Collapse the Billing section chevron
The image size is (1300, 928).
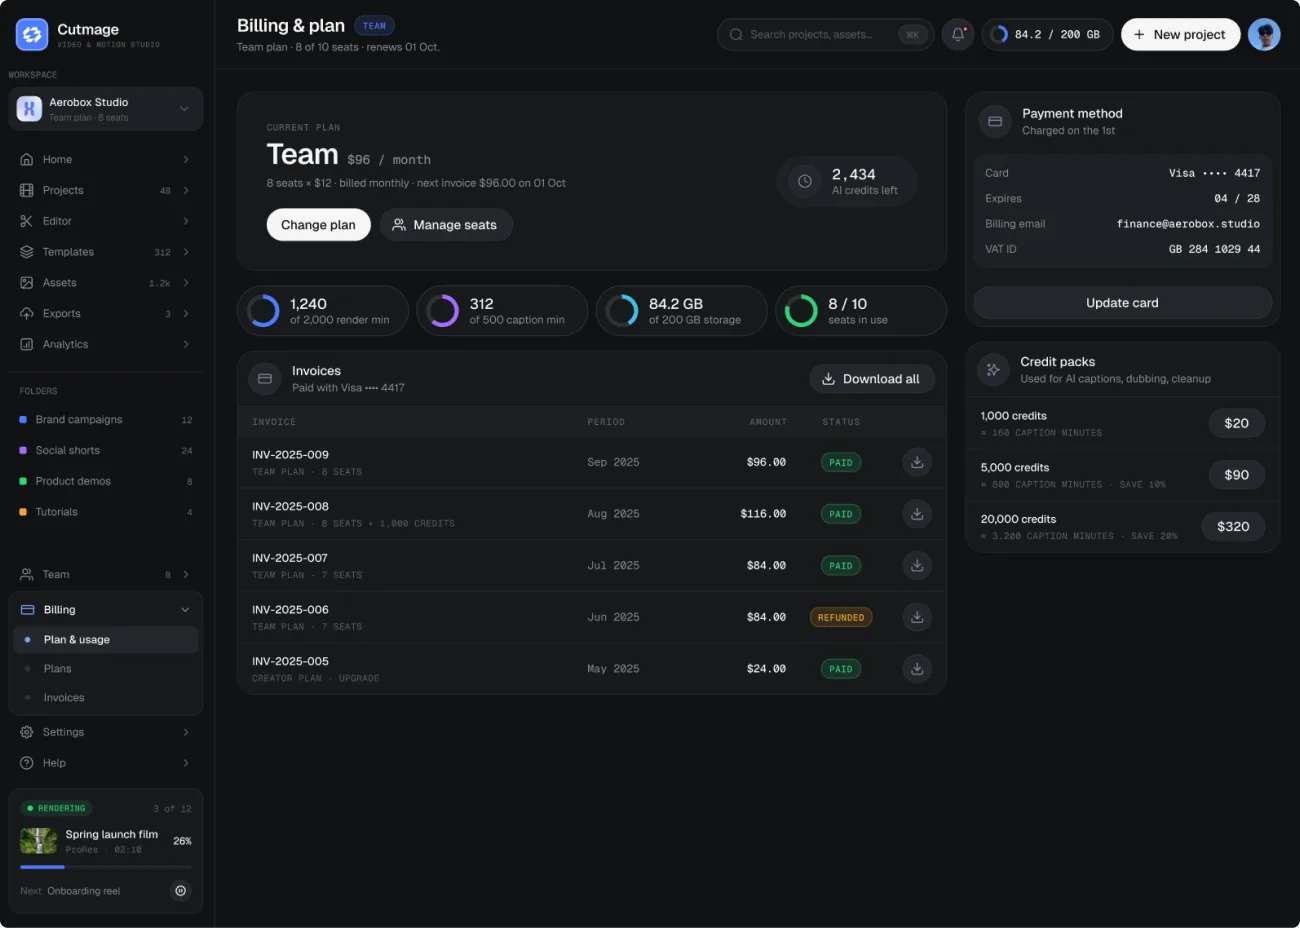[x=185, y=610]
